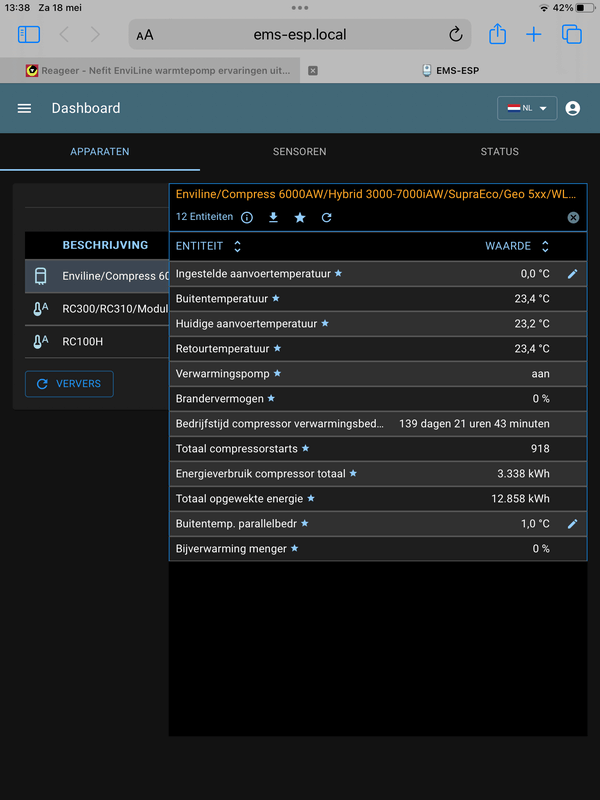Toggle favorite star on Energieverbruik compressor totaal
Image resolution: width=600 pixels, height=800 pixels.
click(353, 473)
